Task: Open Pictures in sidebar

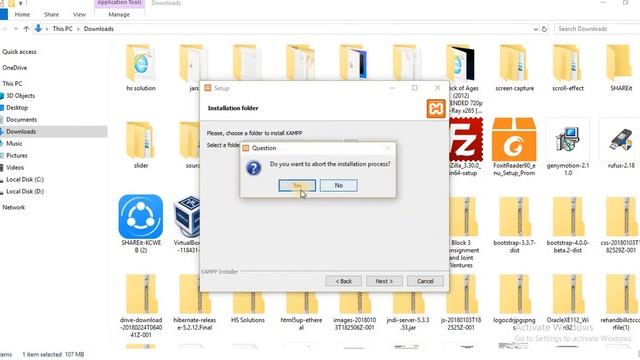Action: (17, 156)
